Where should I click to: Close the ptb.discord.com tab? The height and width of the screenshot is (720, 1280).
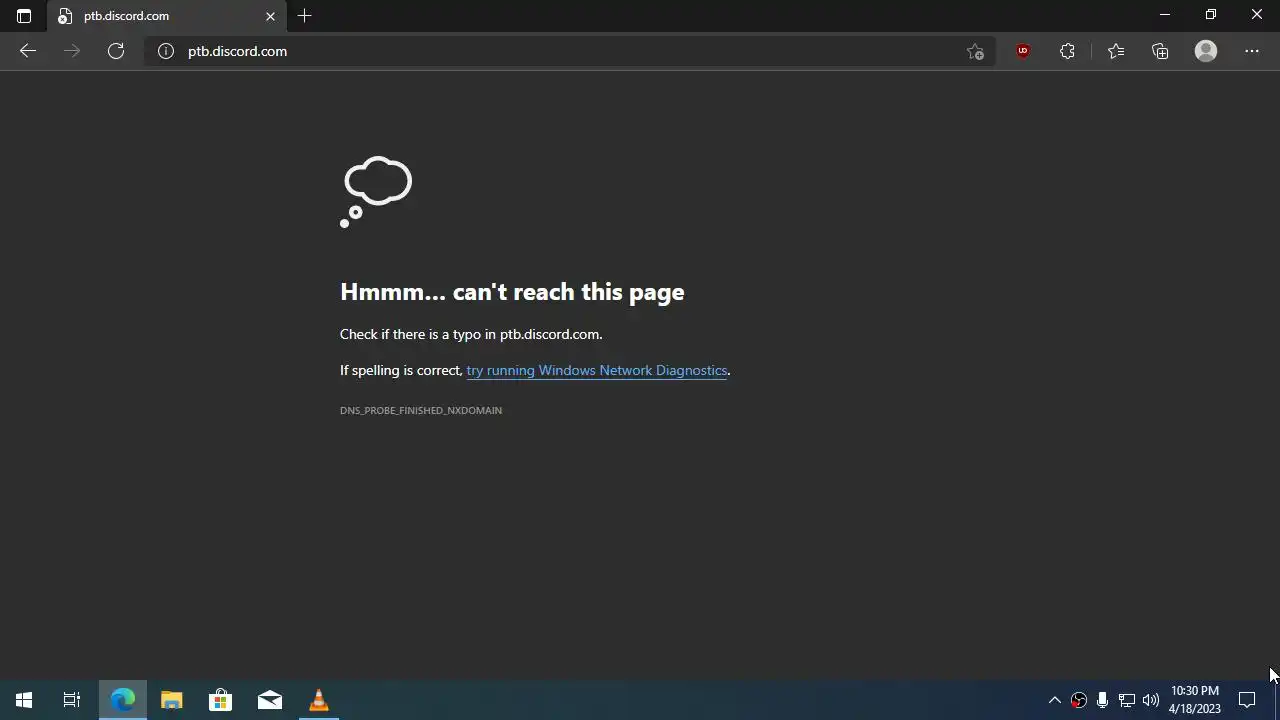[x=270, y=16]
